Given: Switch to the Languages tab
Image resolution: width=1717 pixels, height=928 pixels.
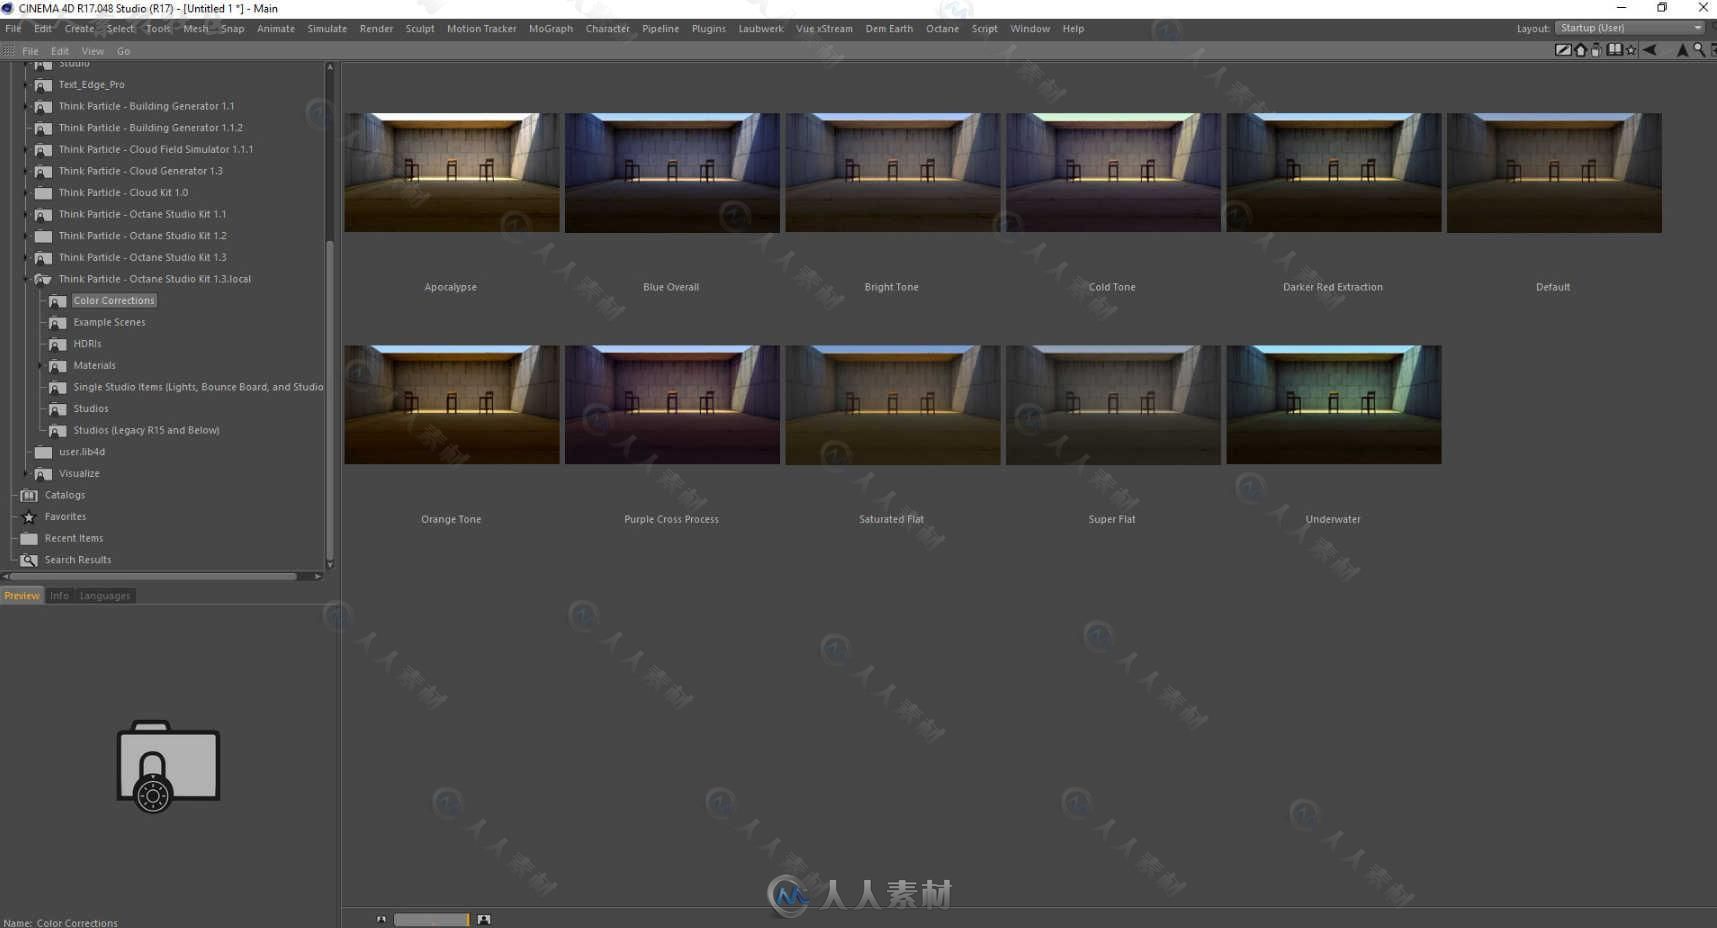Looking at the screenshot, I should [x=105, y=596].
